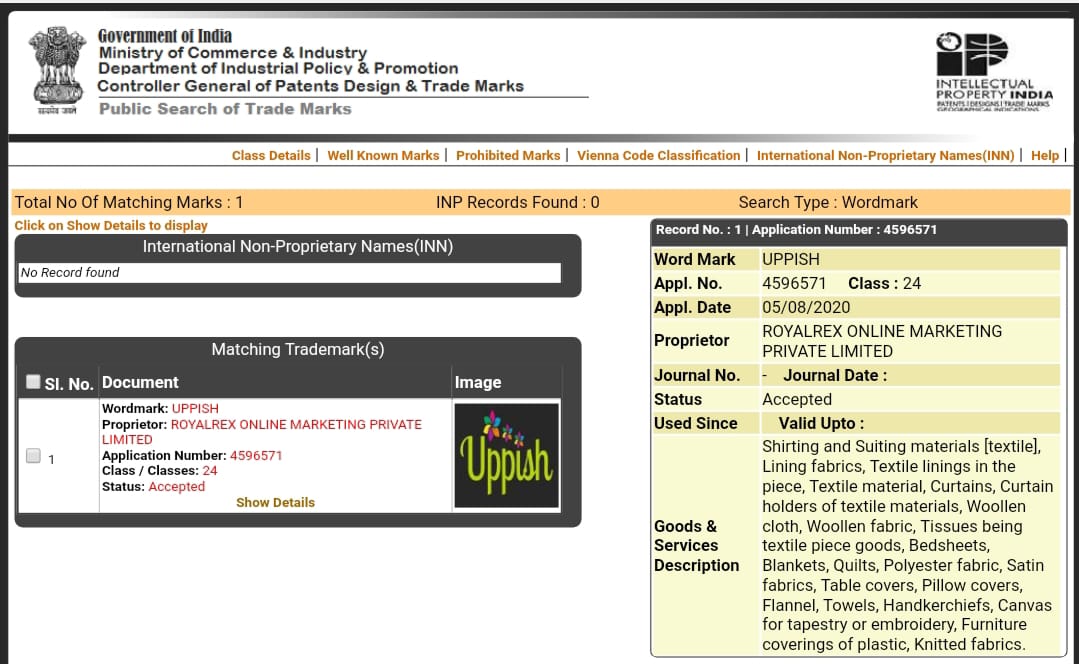This screenshot has height=664, width=1079.
Task: Click Show Details for UPPISH
Action: [275, 502]
